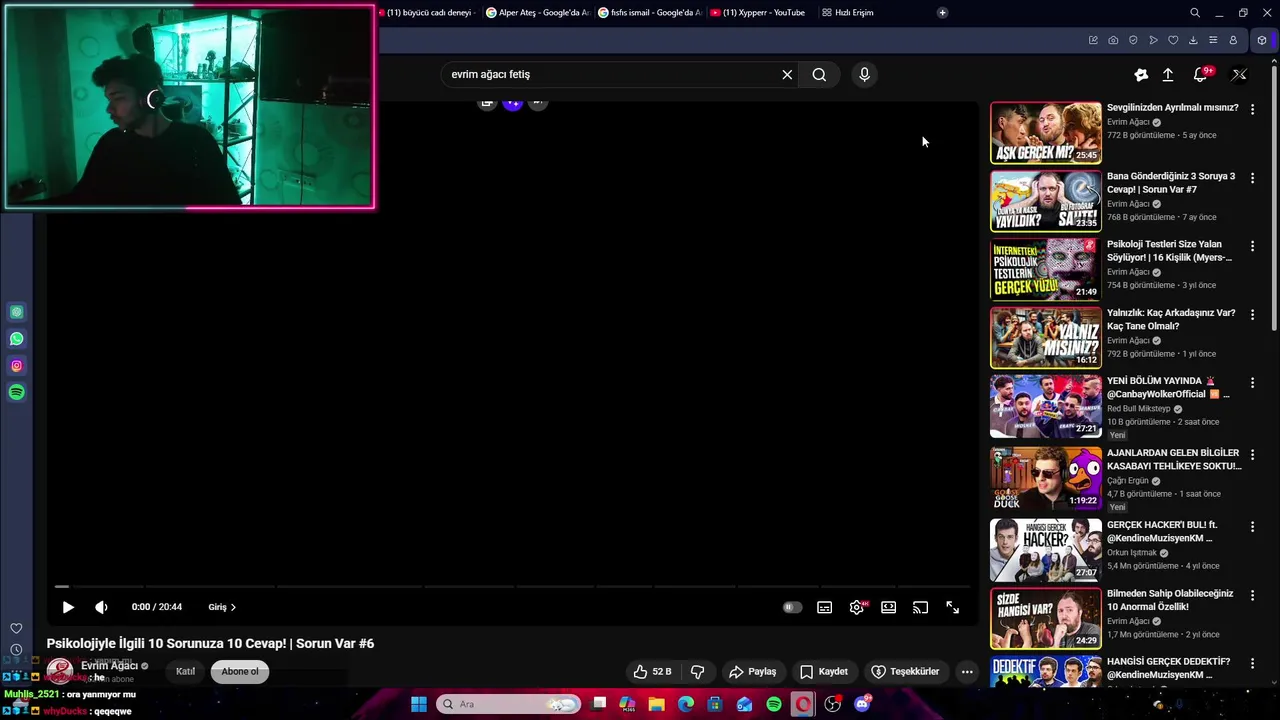Click the Teşekkürler button

coord(905,672)
